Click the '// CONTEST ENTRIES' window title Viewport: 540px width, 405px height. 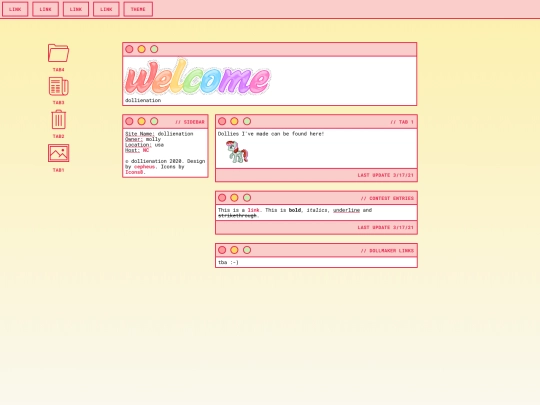click(387, 198)
